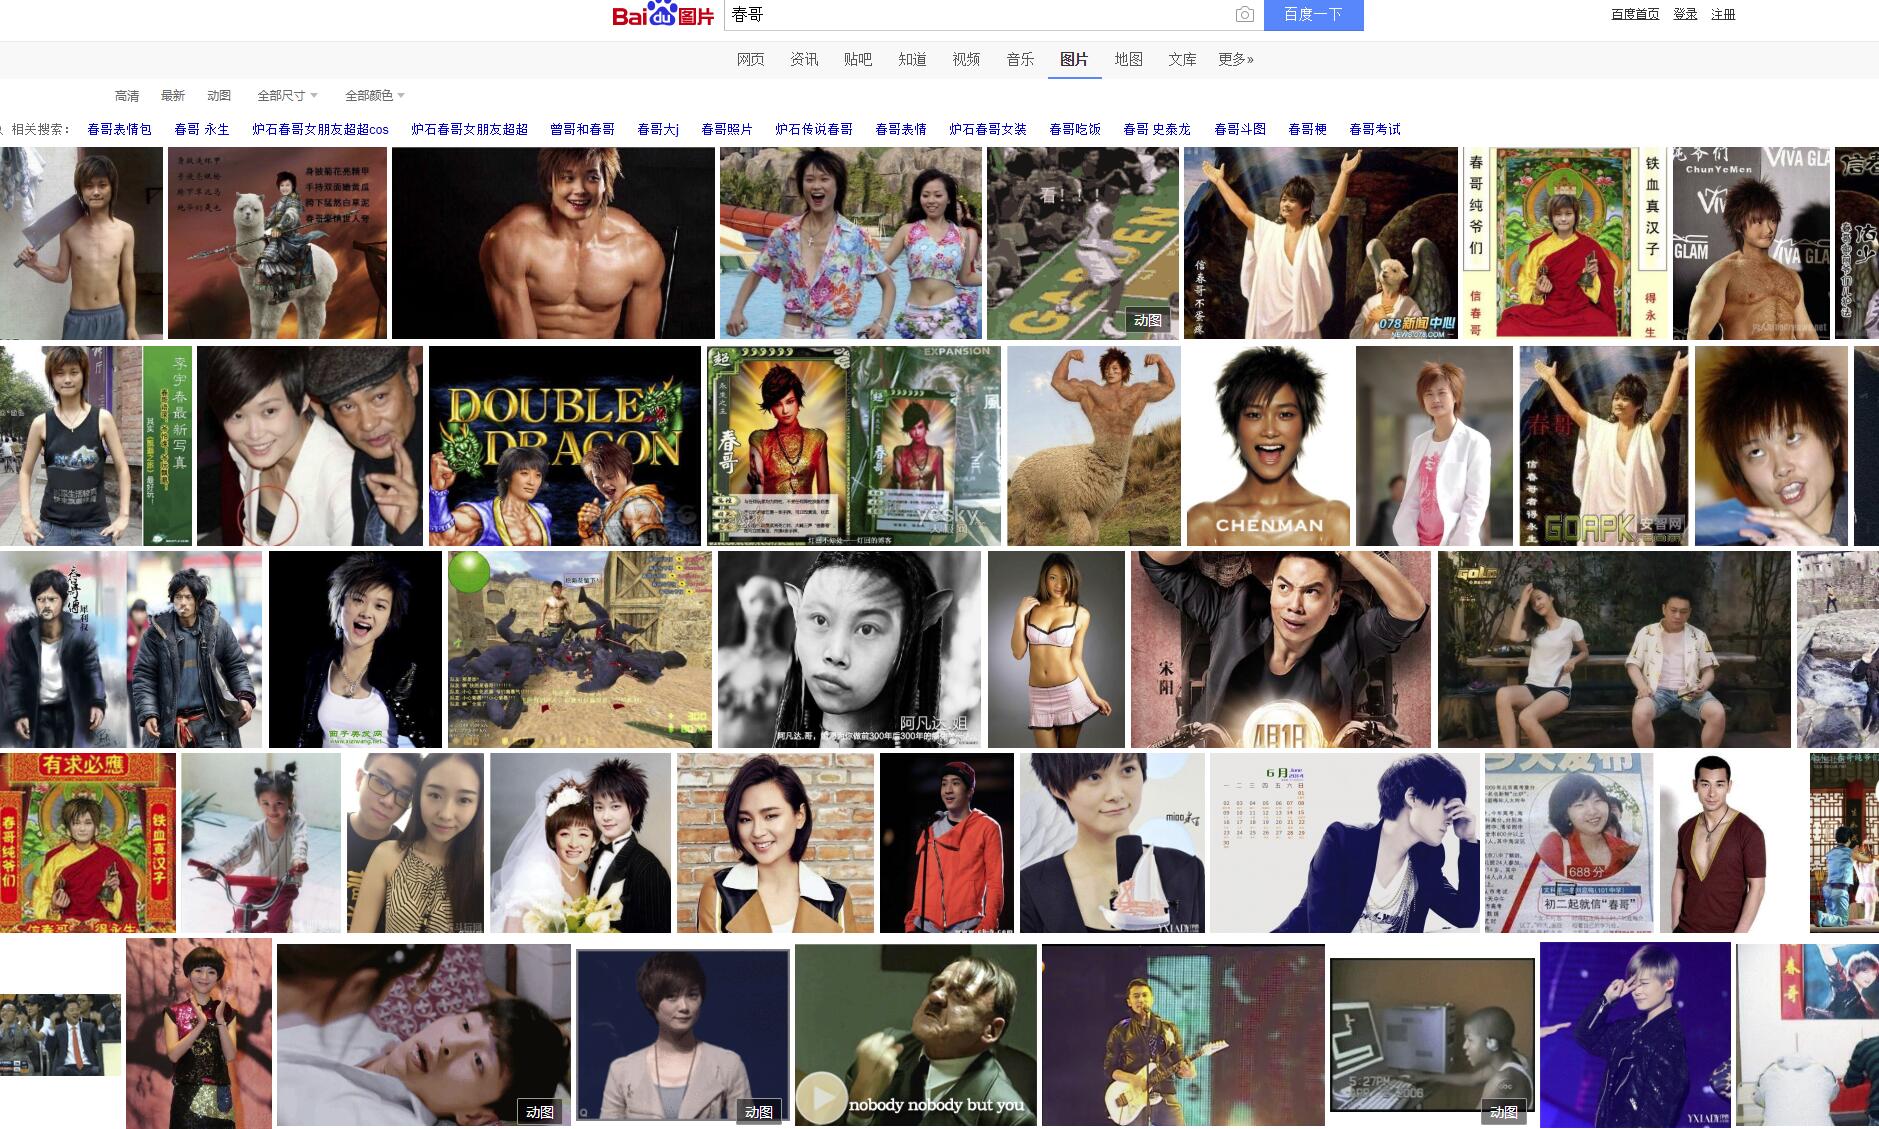Open the DOUBLE DRAGON game thumbnail

[x=565, y=446]
